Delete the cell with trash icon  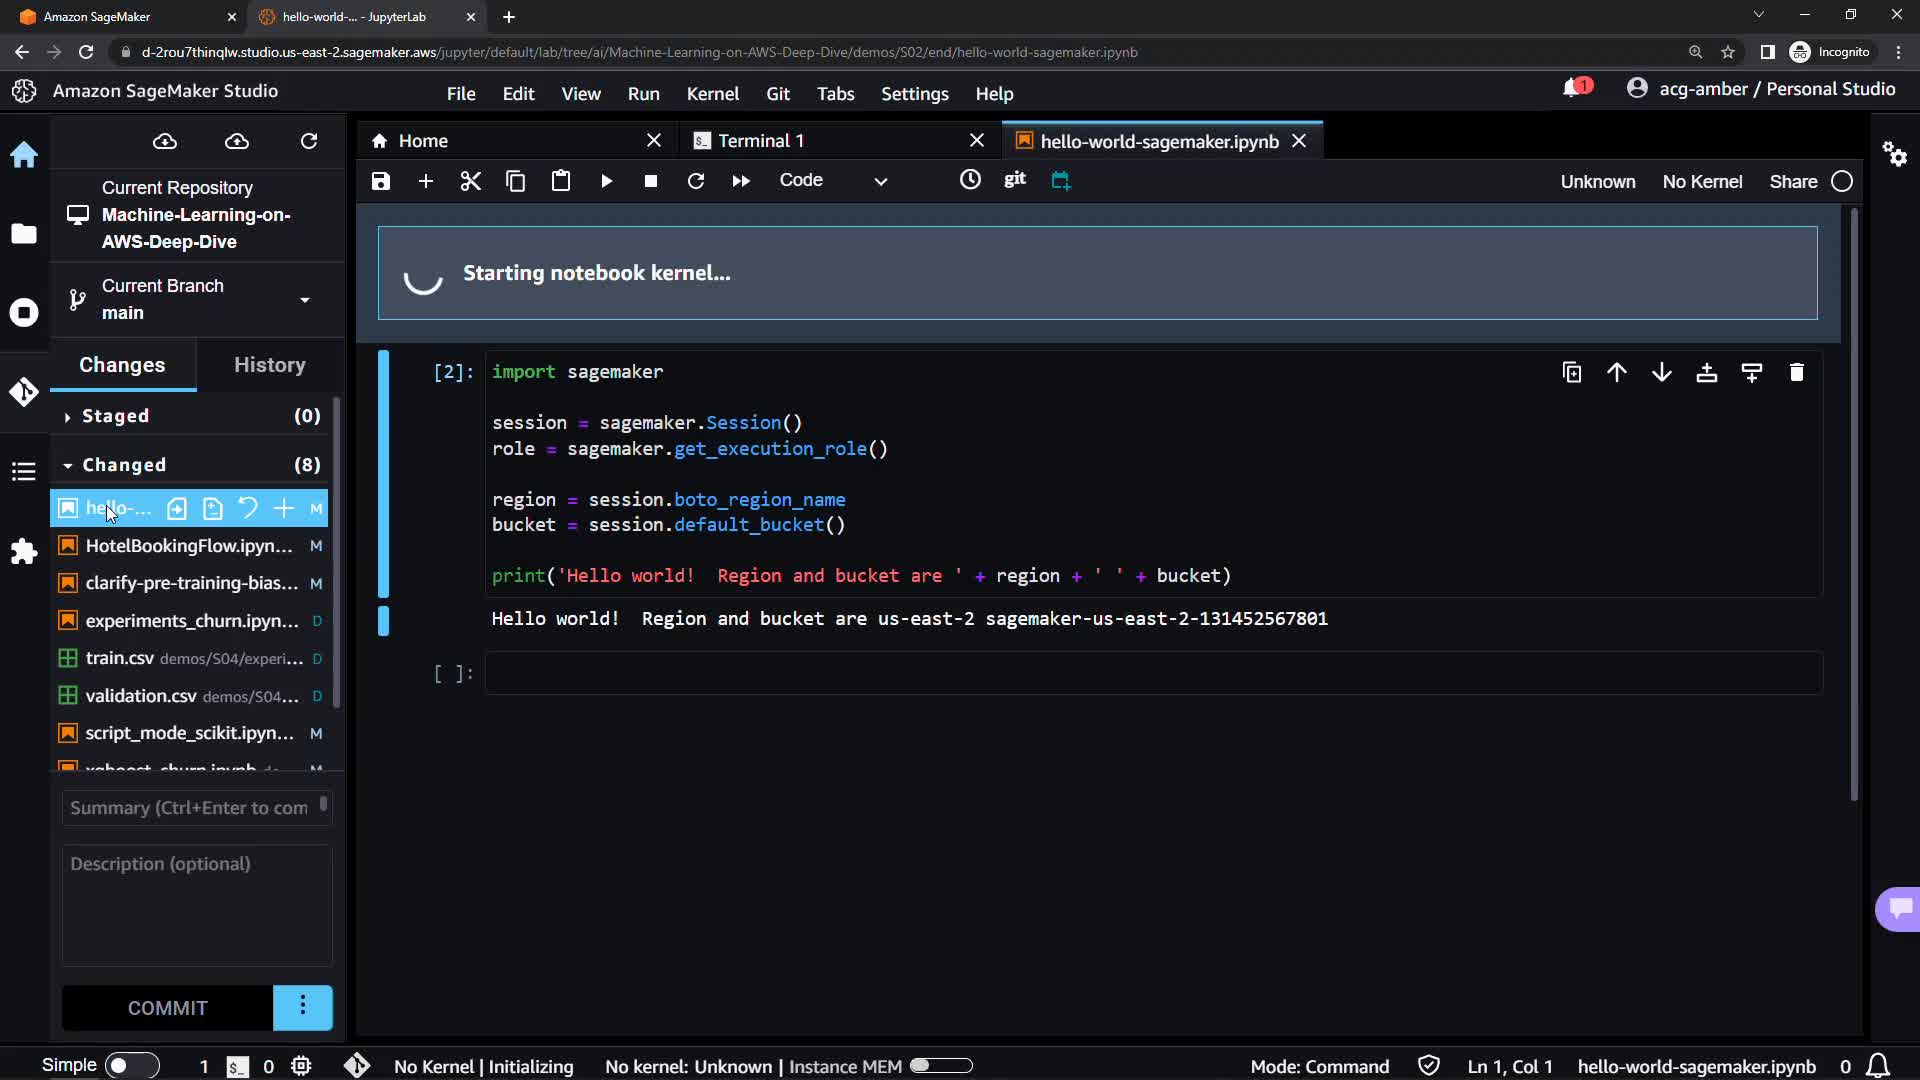1796,373
